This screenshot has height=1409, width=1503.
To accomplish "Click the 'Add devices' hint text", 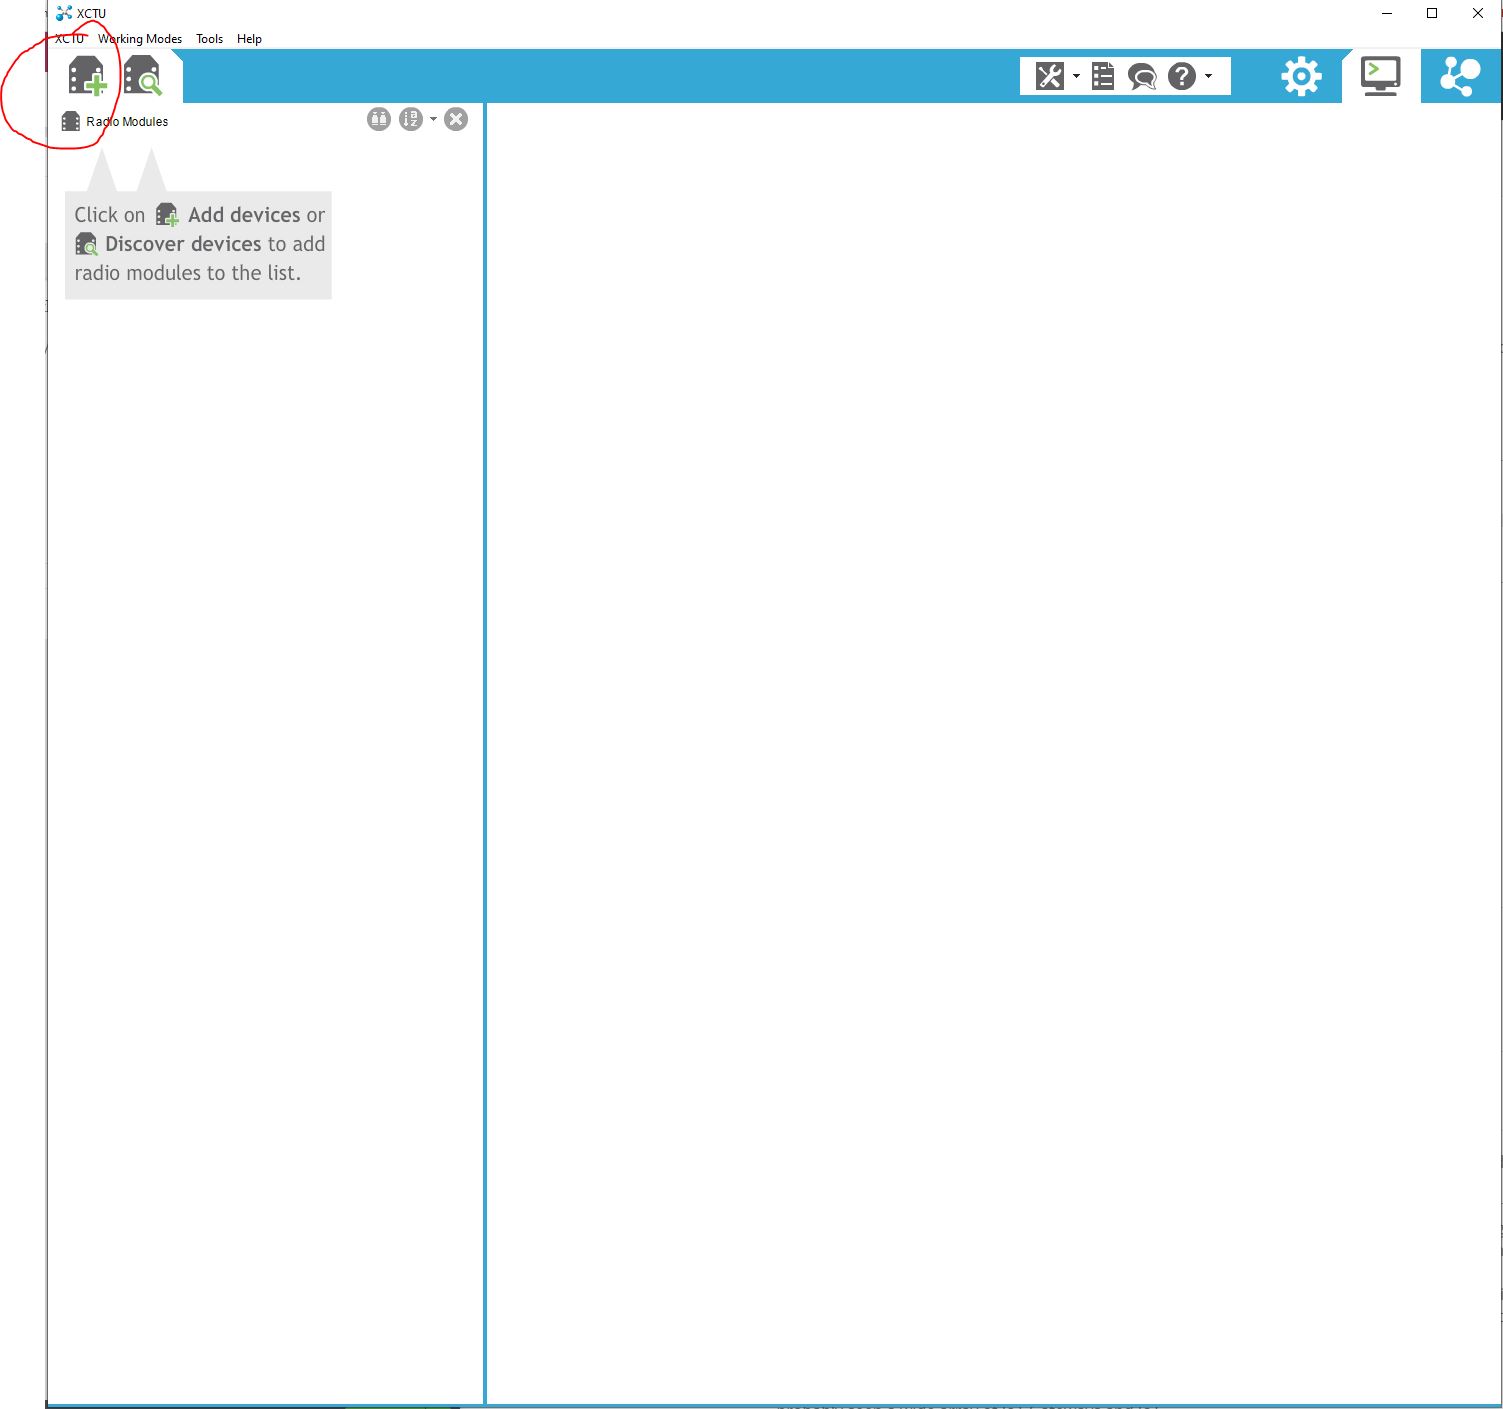I will tap(244, 215).
